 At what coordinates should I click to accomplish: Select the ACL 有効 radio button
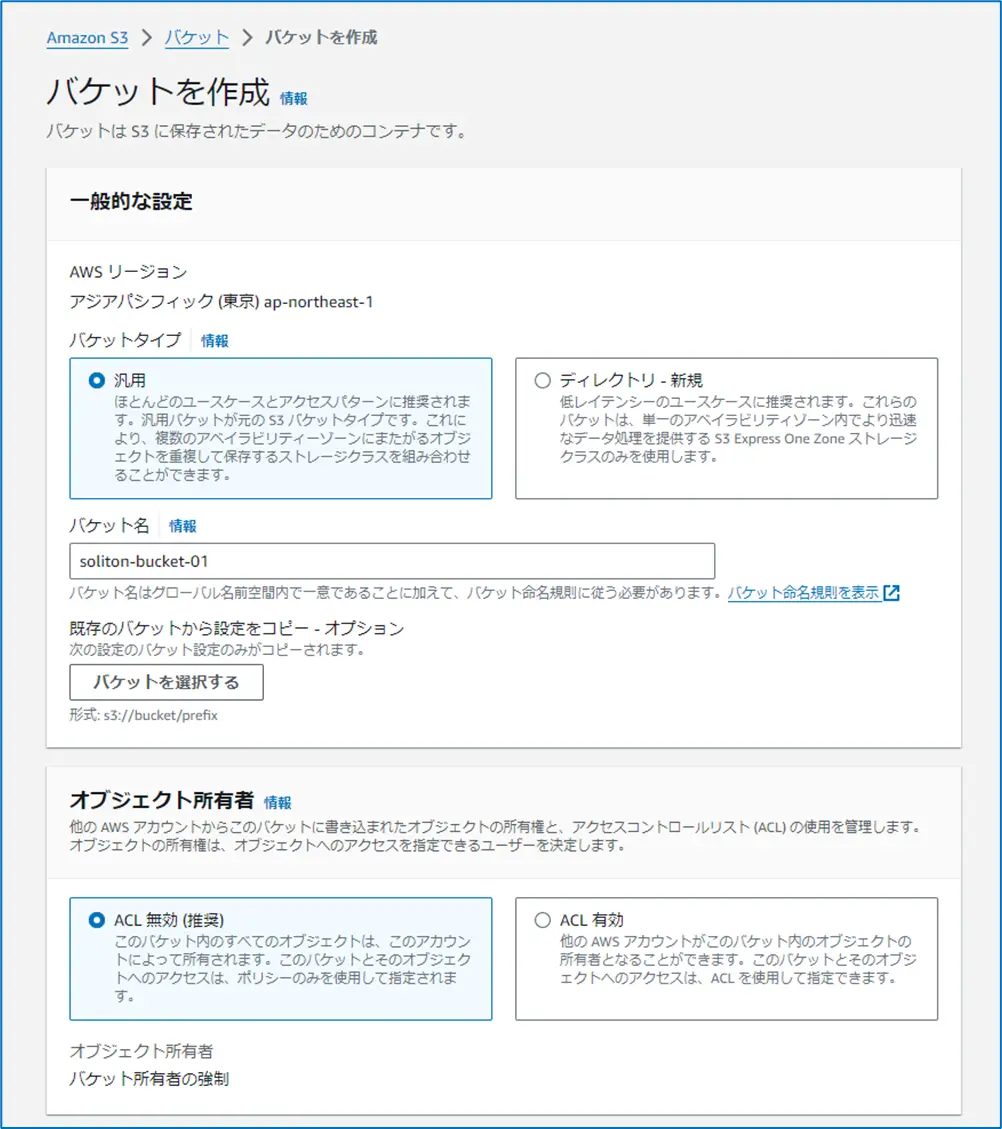tap(543, 920)
